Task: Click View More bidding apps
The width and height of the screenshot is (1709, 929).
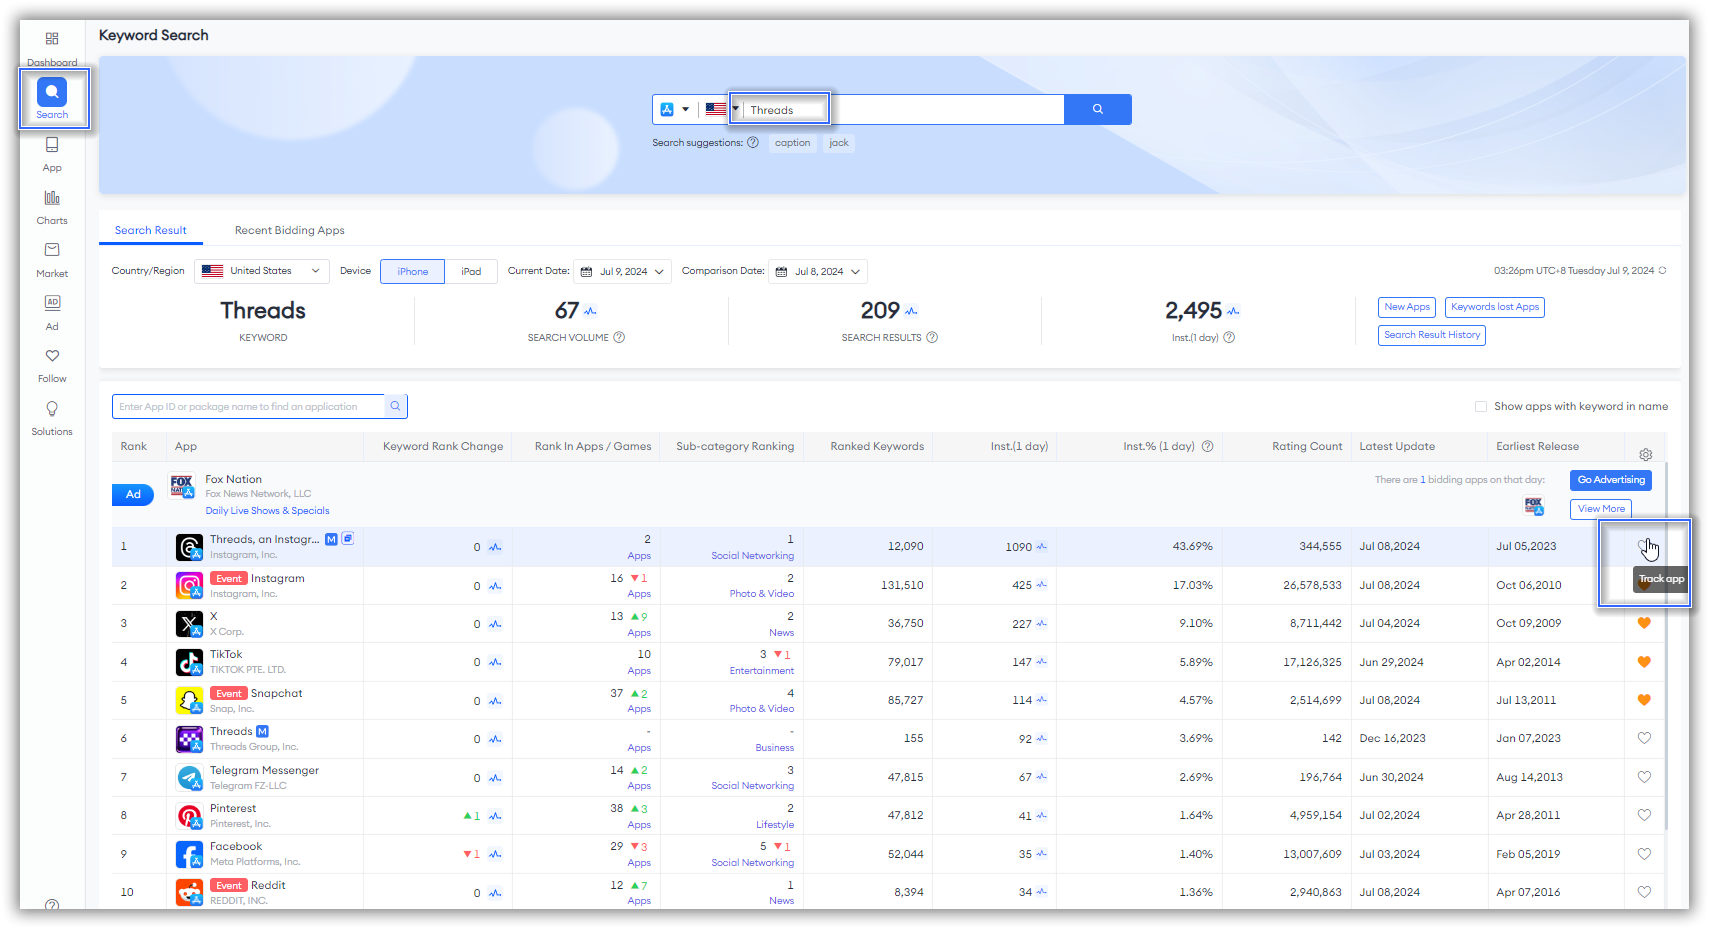Action: click(x=1601, y=509)
